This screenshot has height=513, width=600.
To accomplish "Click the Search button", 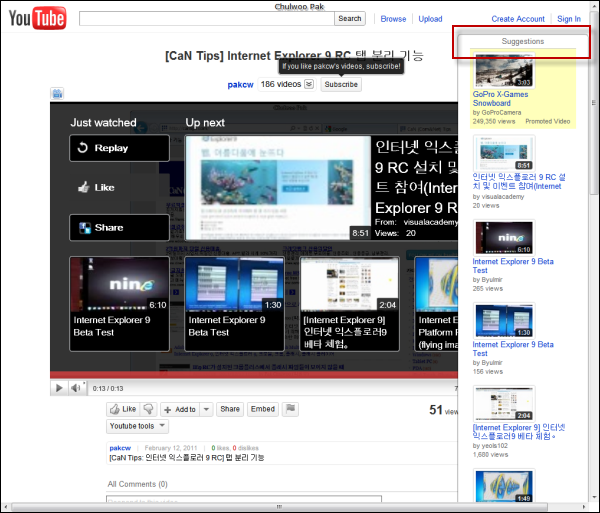I will click(350, 18).
